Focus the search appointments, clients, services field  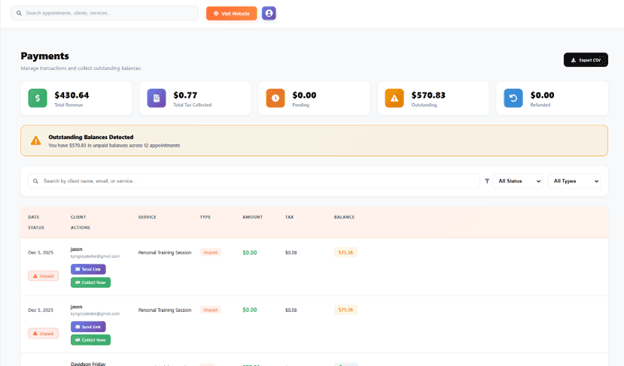pyautogui.click(x=105, y=13)
